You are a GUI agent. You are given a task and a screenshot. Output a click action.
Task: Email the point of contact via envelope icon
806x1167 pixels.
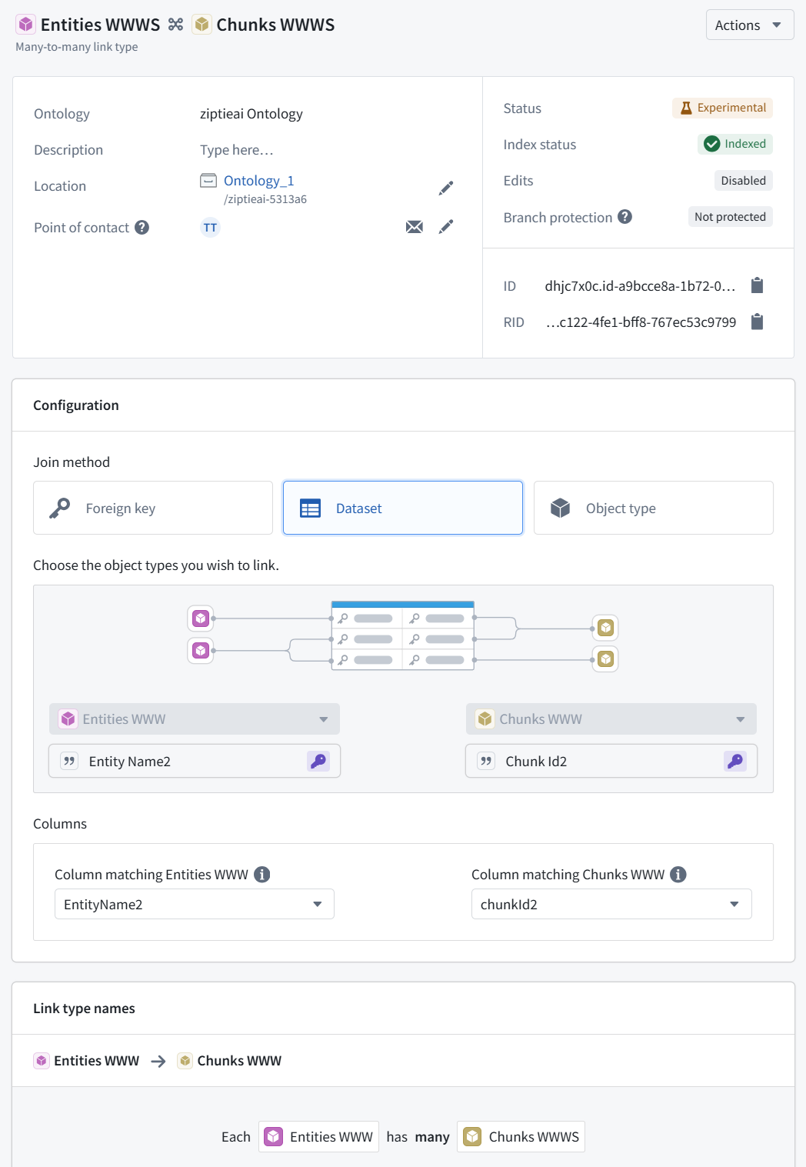click(415, 227)
